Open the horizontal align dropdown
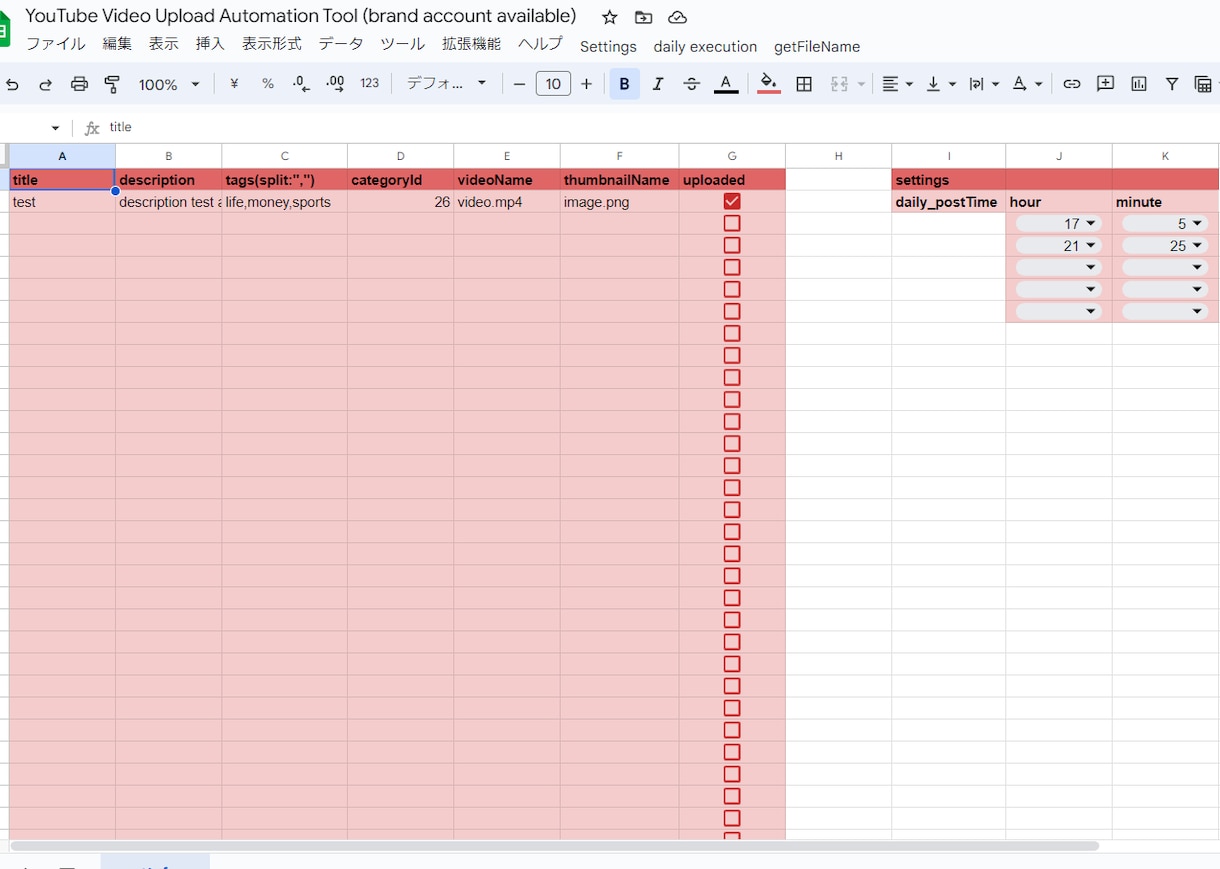1220x869 pixels. tap(897, 84)
